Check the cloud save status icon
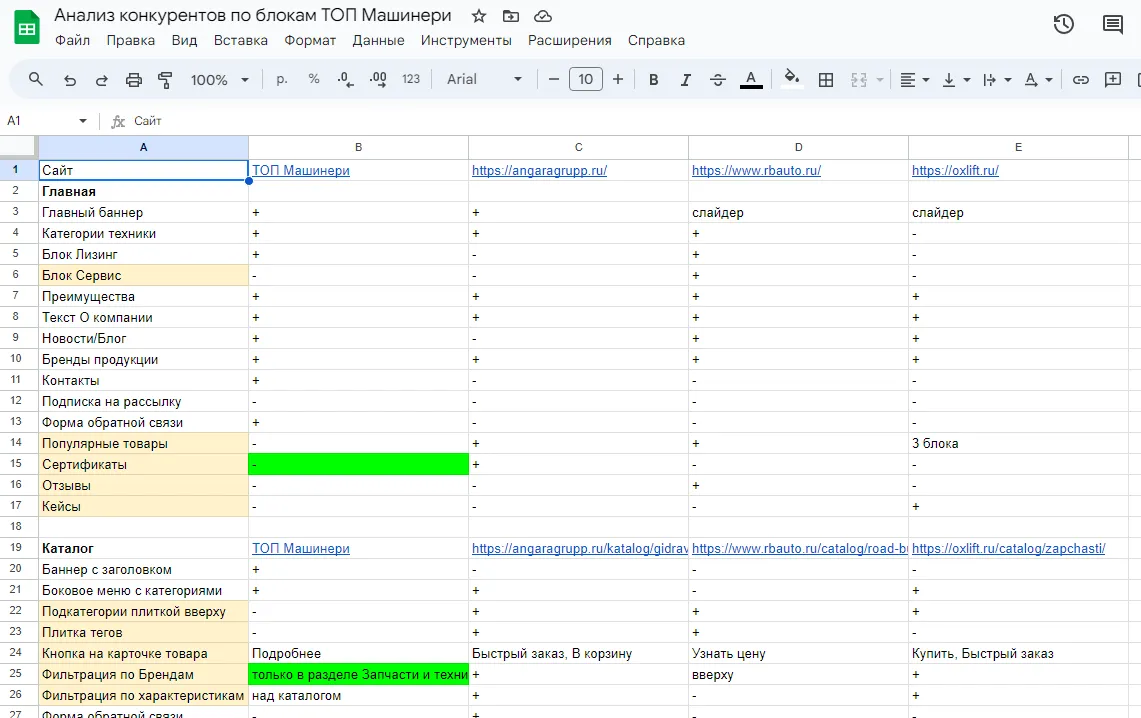Image resolution: width=1141 pixels, height=718 pixels. 543,16
